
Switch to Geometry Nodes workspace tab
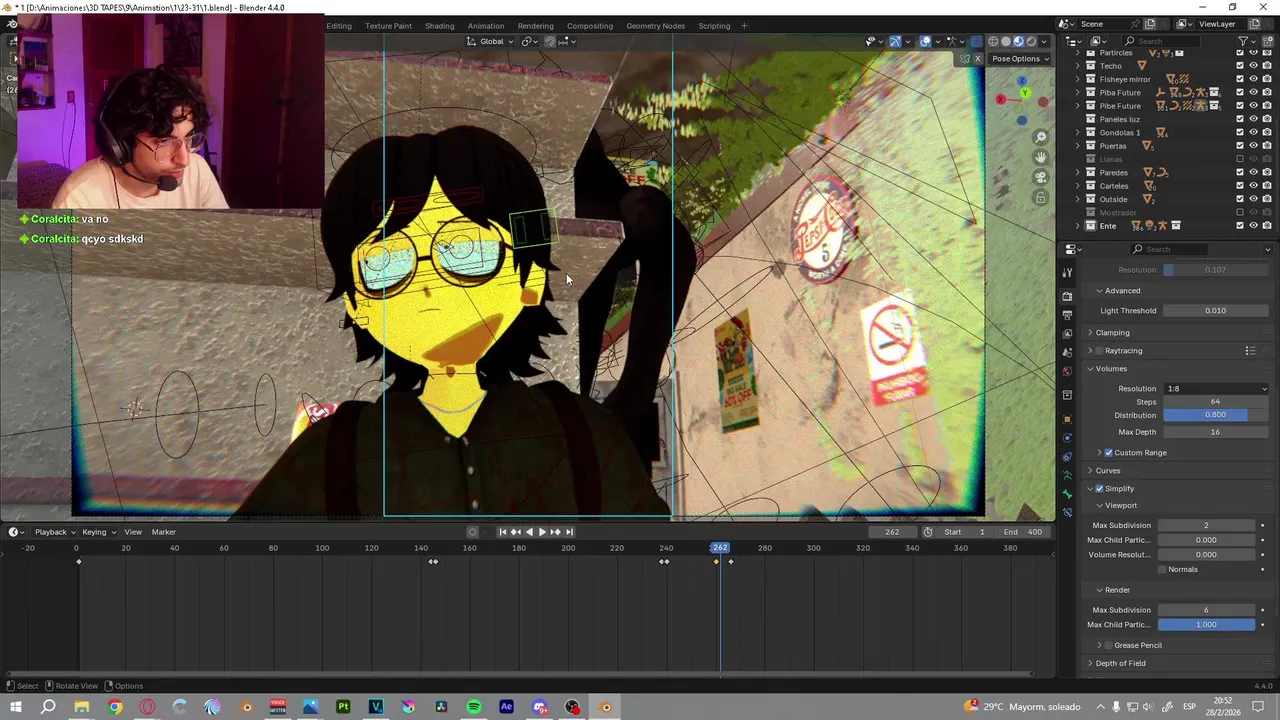[655, 26]
